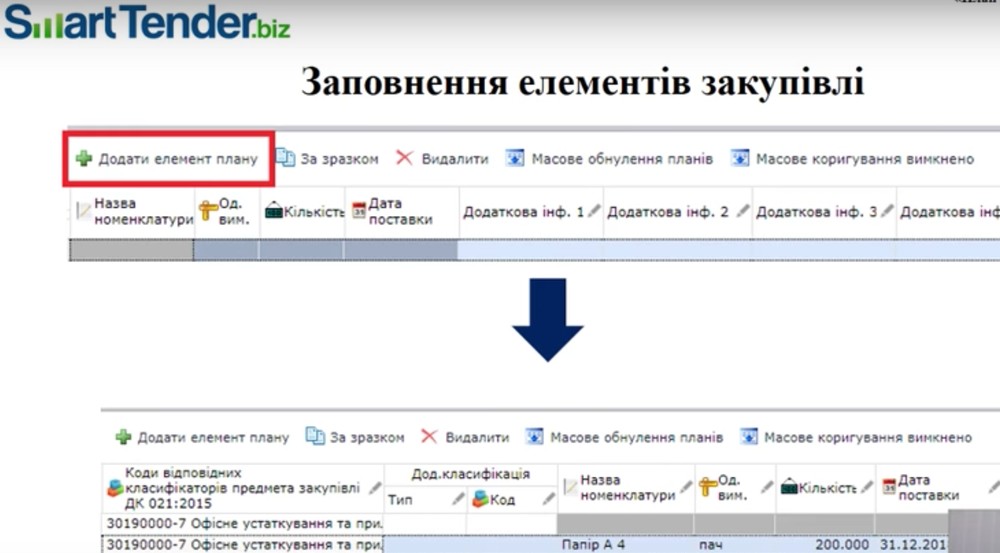Click pencil icon next to 'Додаткова інф. 3'
Screen dimensions: 1000x553
(886, 210)
